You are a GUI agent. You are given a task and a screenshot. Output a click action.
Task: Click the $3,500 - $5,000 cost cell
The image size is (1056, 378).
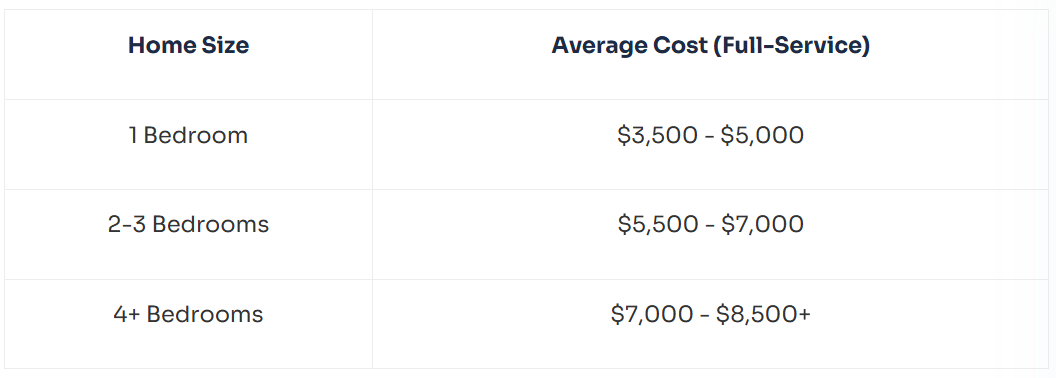pos(711,135)
